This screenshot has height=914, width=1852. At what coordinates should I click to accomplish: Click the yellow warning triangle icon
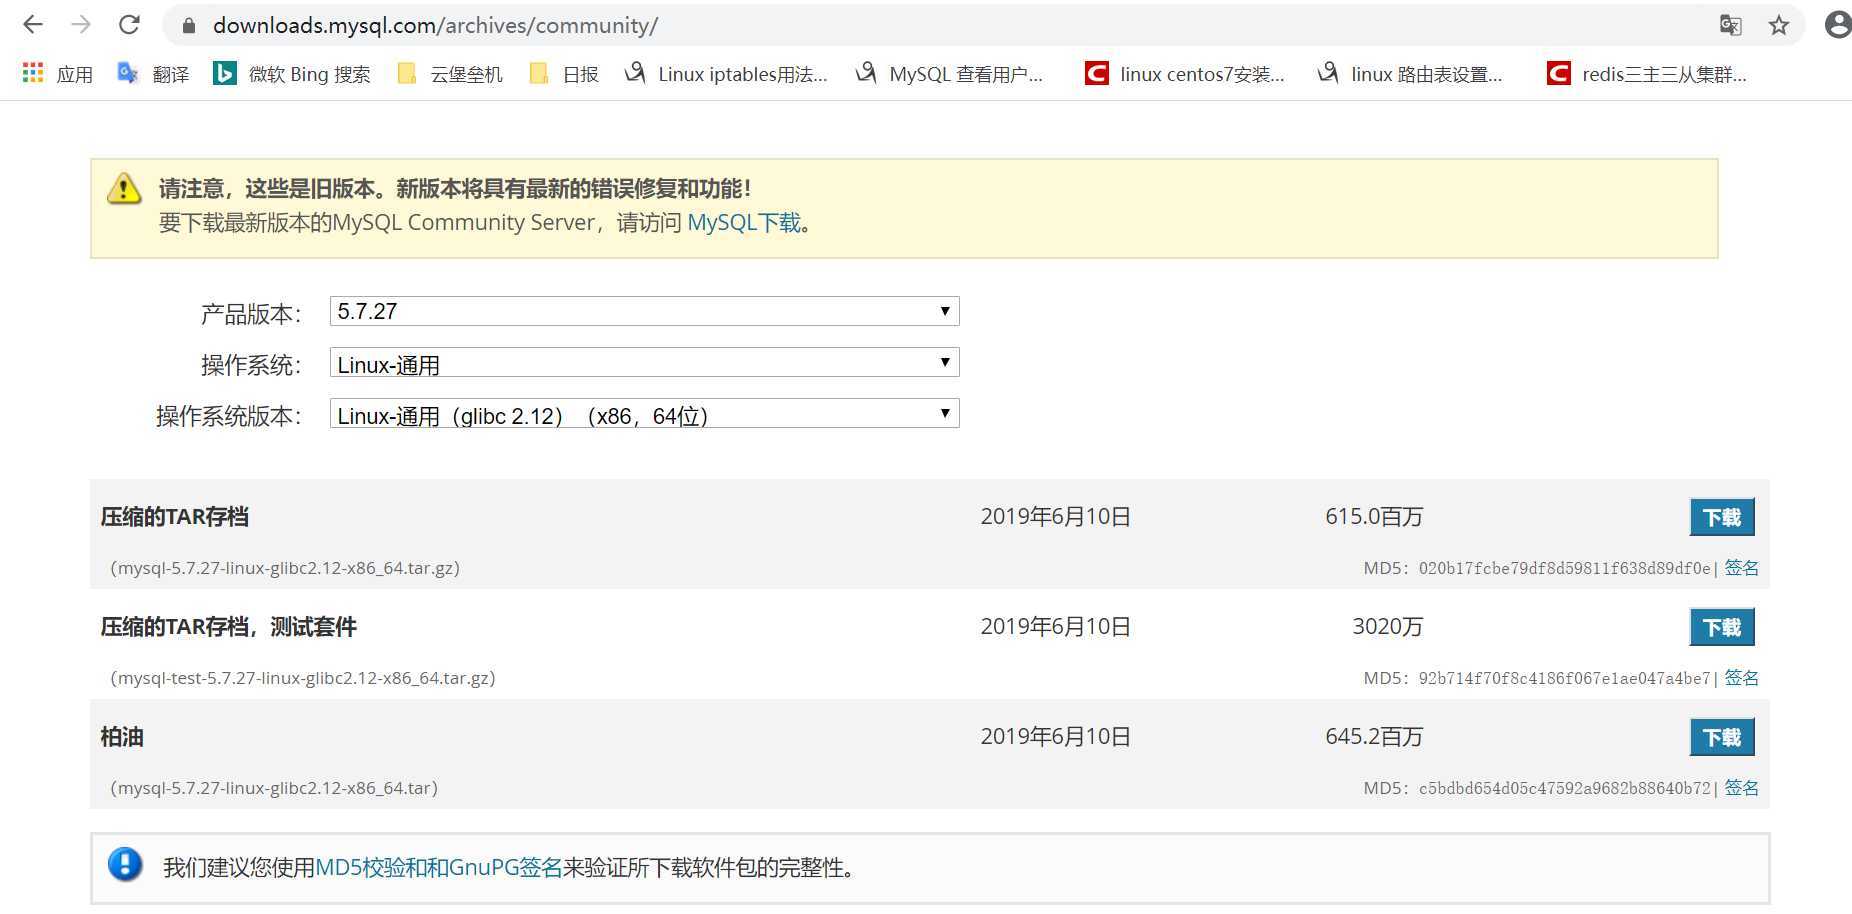pos(124,188)
